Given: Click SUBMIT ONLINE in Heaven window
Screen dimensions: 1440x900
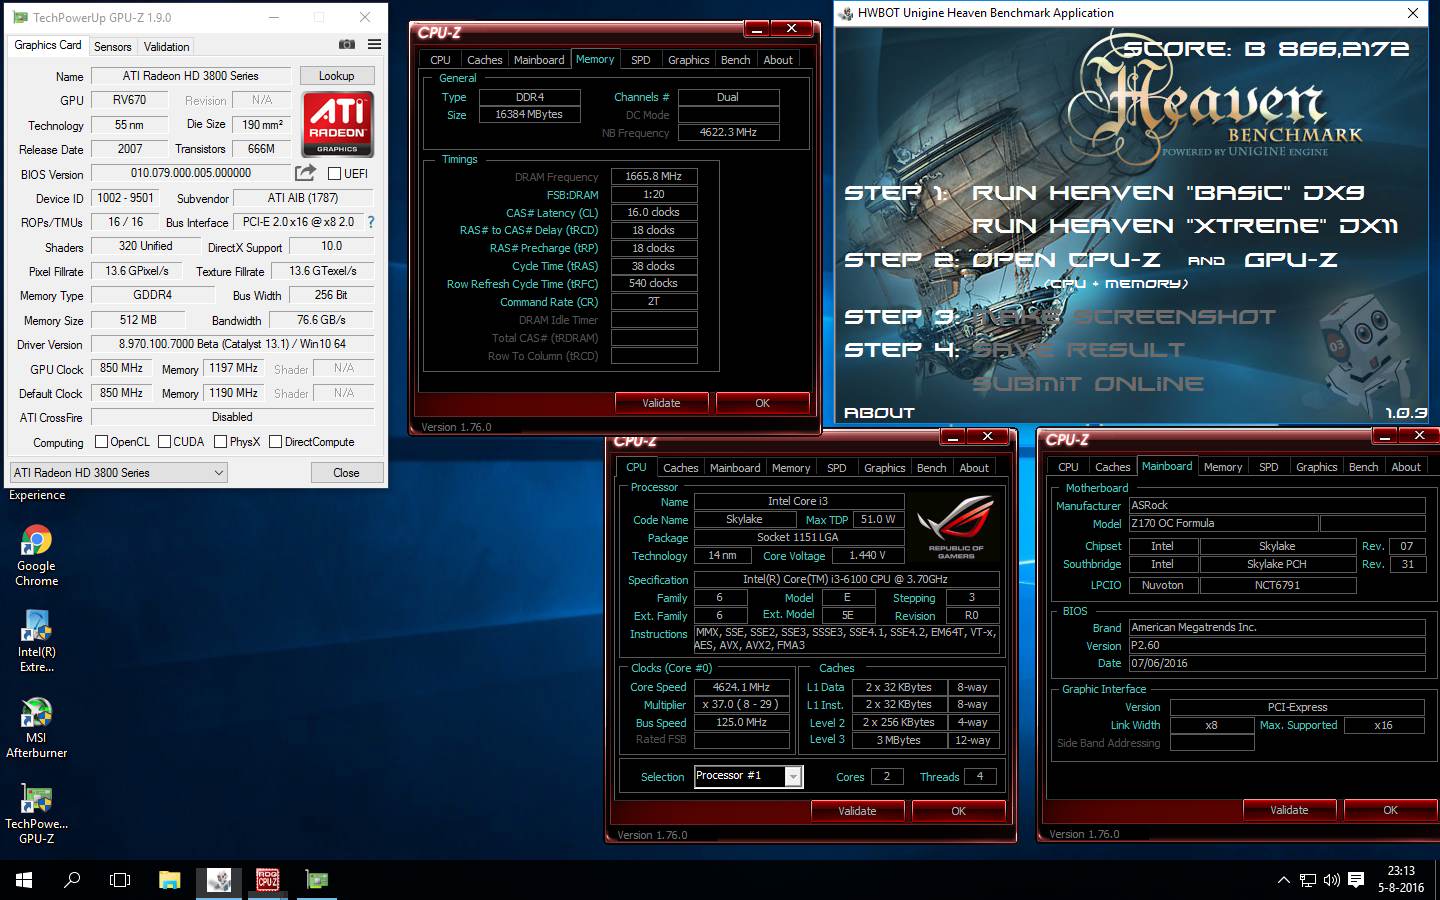Looking at the screenshot, I should 1088,384.
